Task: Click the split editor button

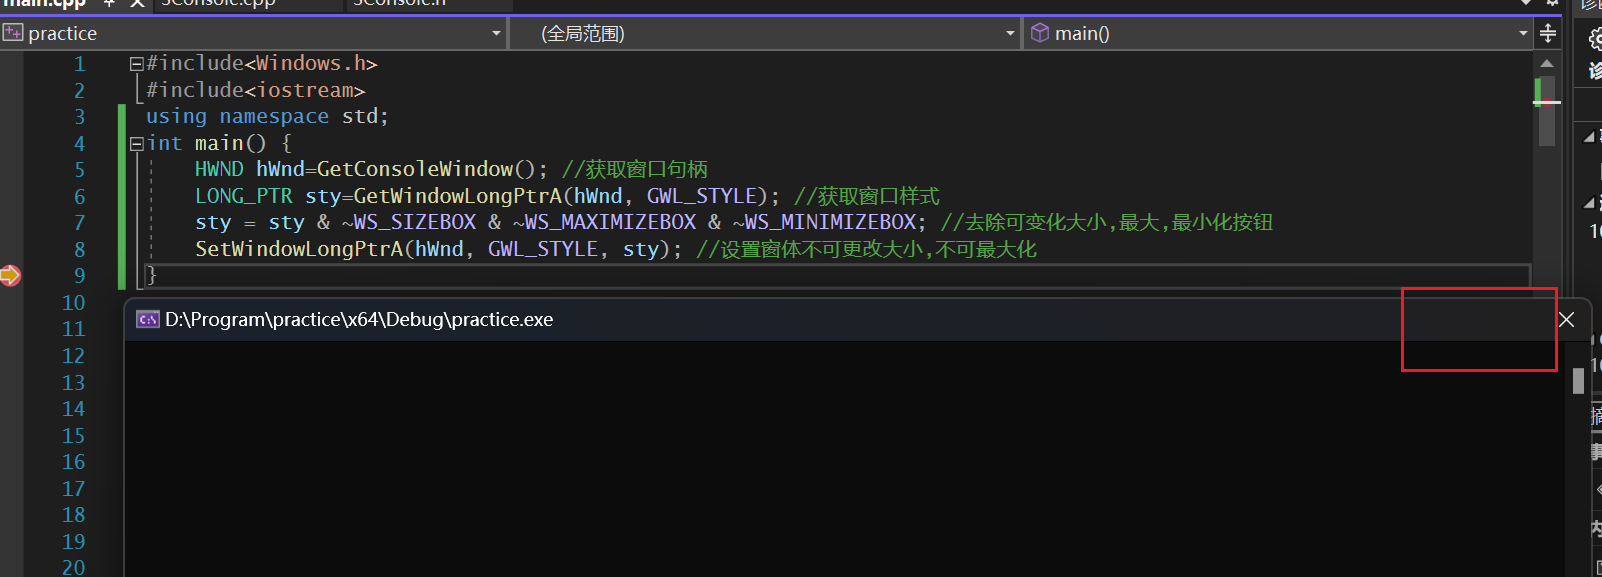Action: [x=1548, y=33]
